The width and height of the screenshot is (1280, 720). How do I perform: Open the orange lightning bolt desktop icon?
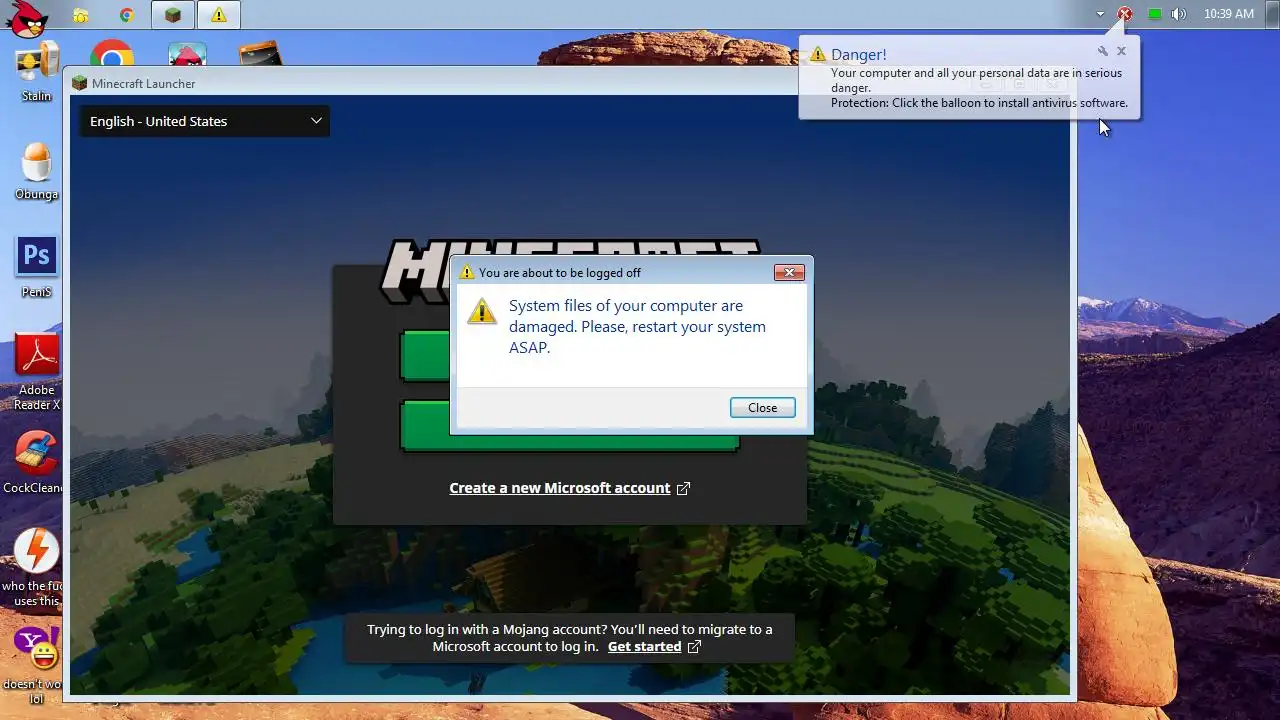pos(37,567)
